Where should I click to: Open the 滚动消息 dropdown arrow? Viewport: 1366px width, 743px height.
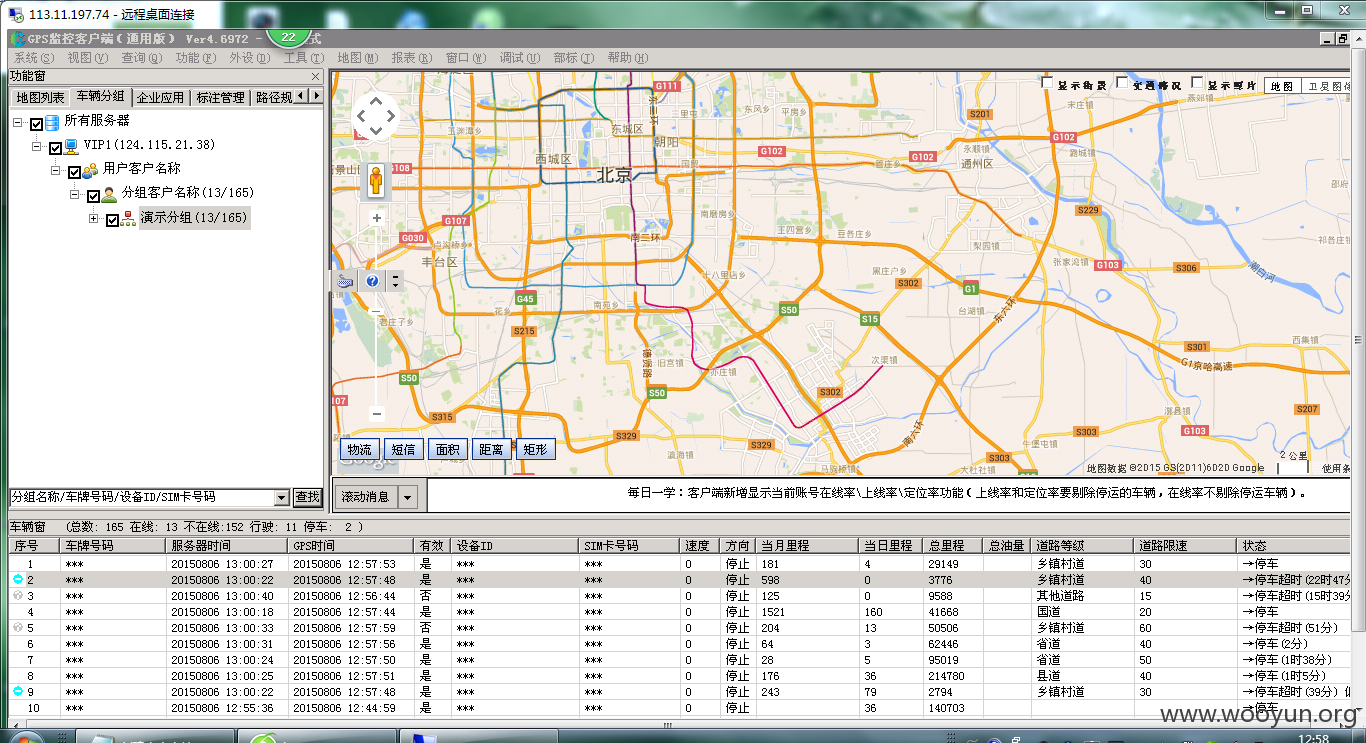(409, 496)
